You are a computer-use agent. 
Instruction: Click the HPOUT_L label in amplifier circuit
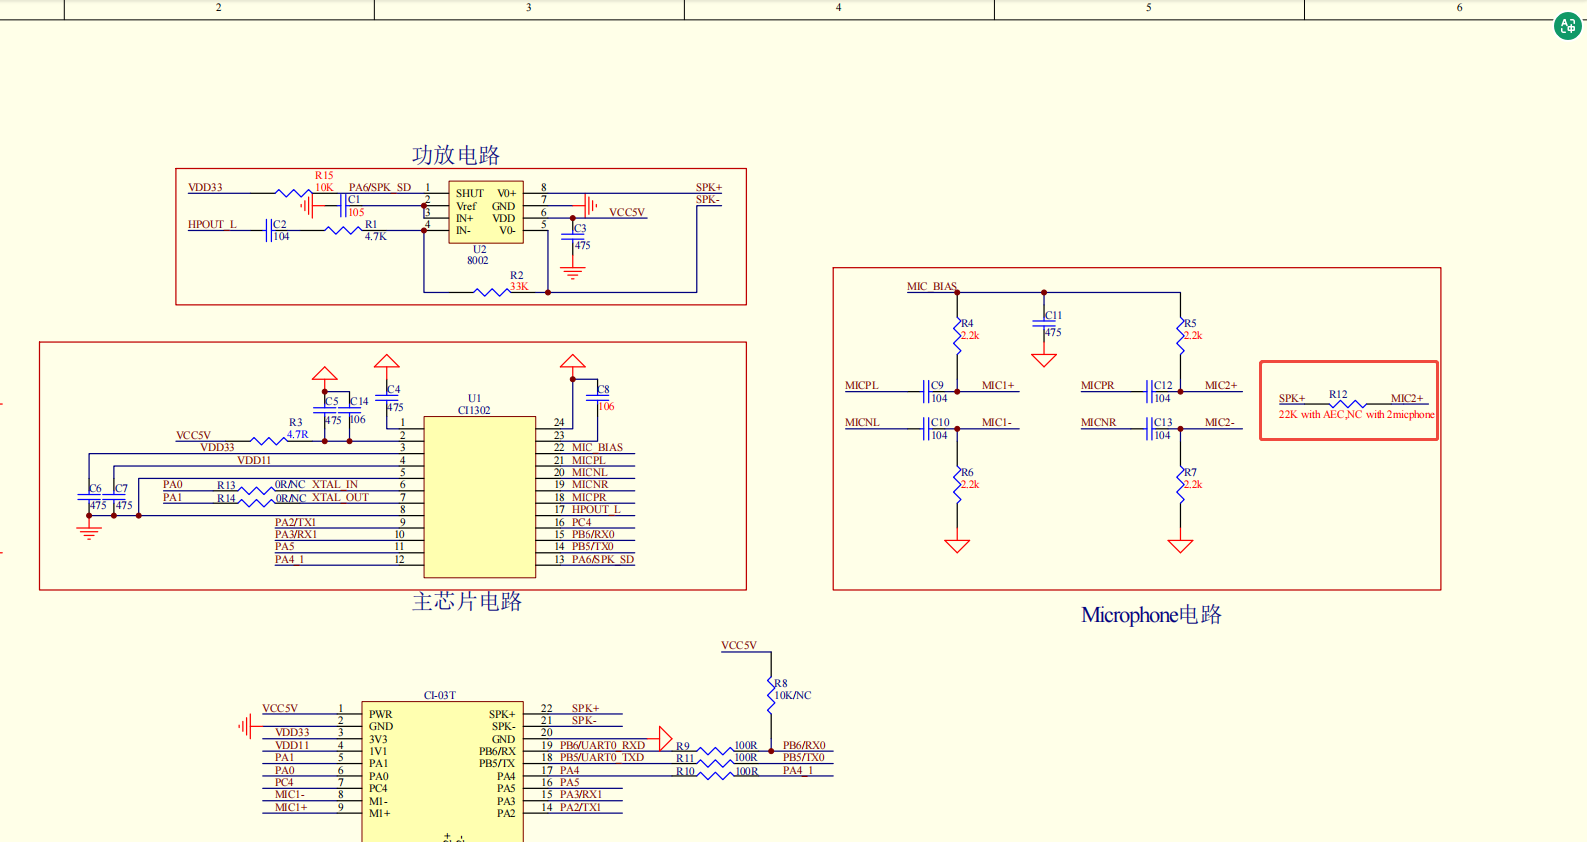pos(212,225)
